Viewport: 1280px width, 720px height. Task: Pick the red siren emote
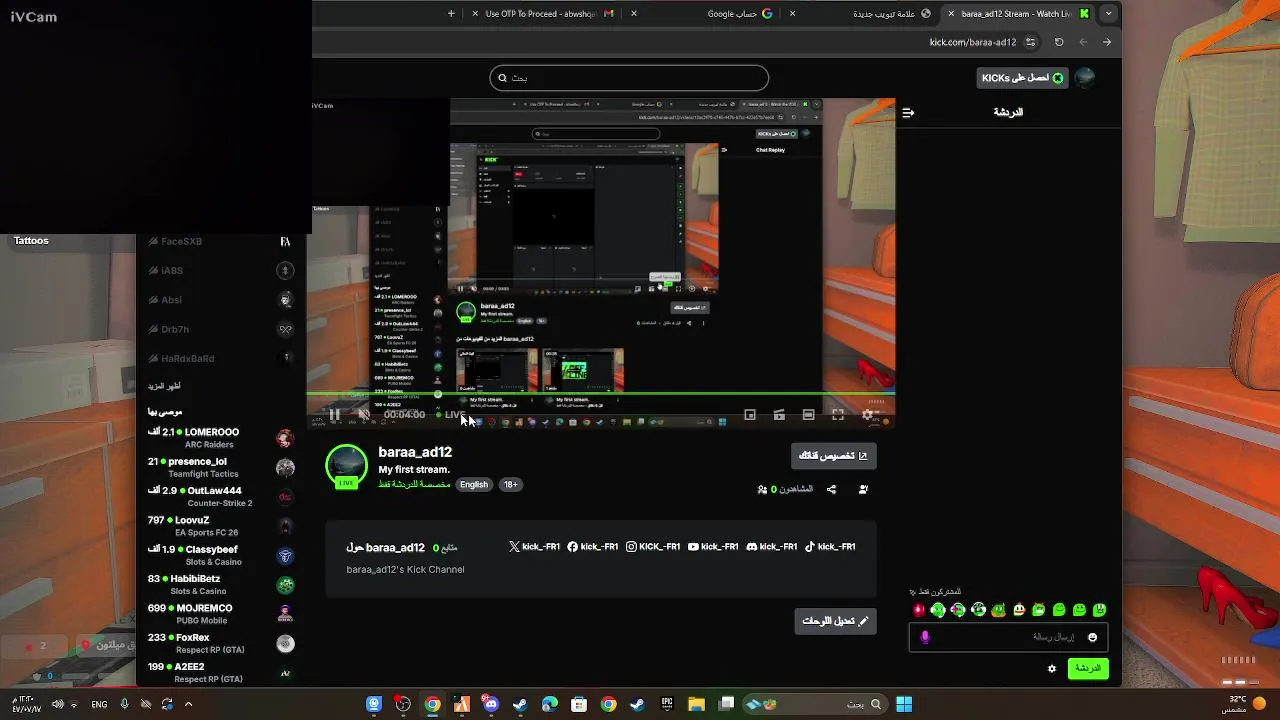pos(919,610)
